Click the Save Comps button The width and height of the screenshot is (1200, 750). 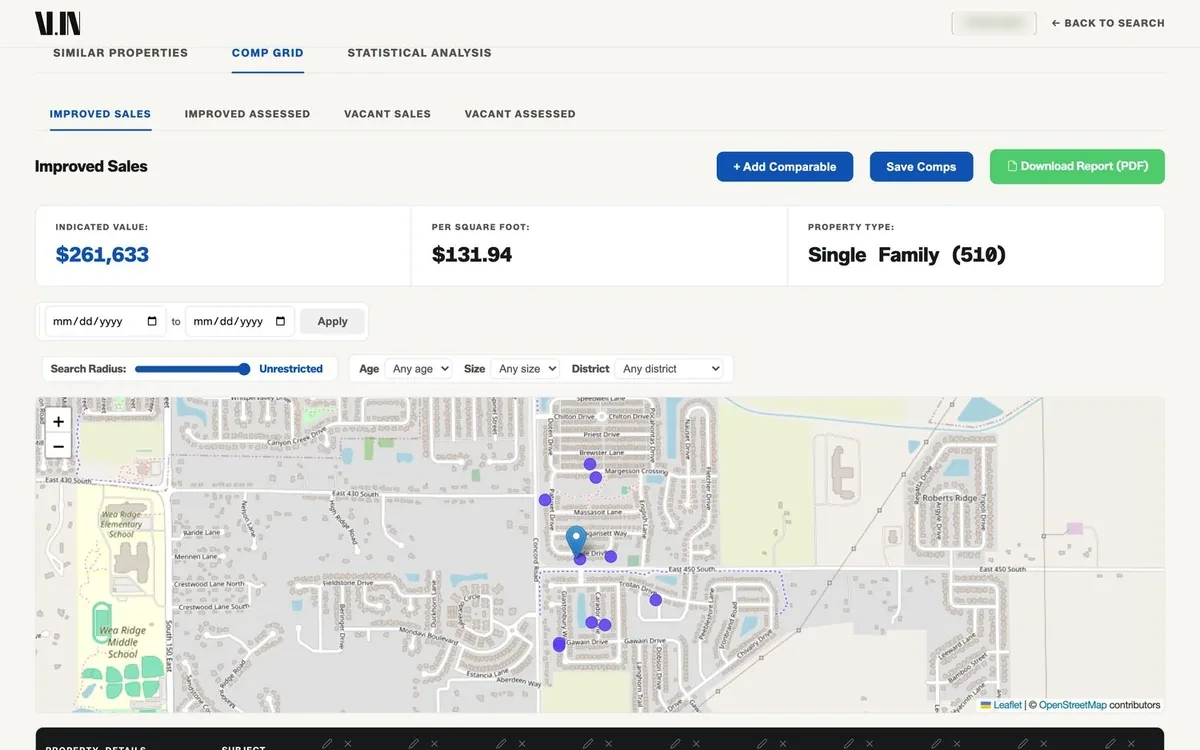pyautogui.click(x=921, y=167)
